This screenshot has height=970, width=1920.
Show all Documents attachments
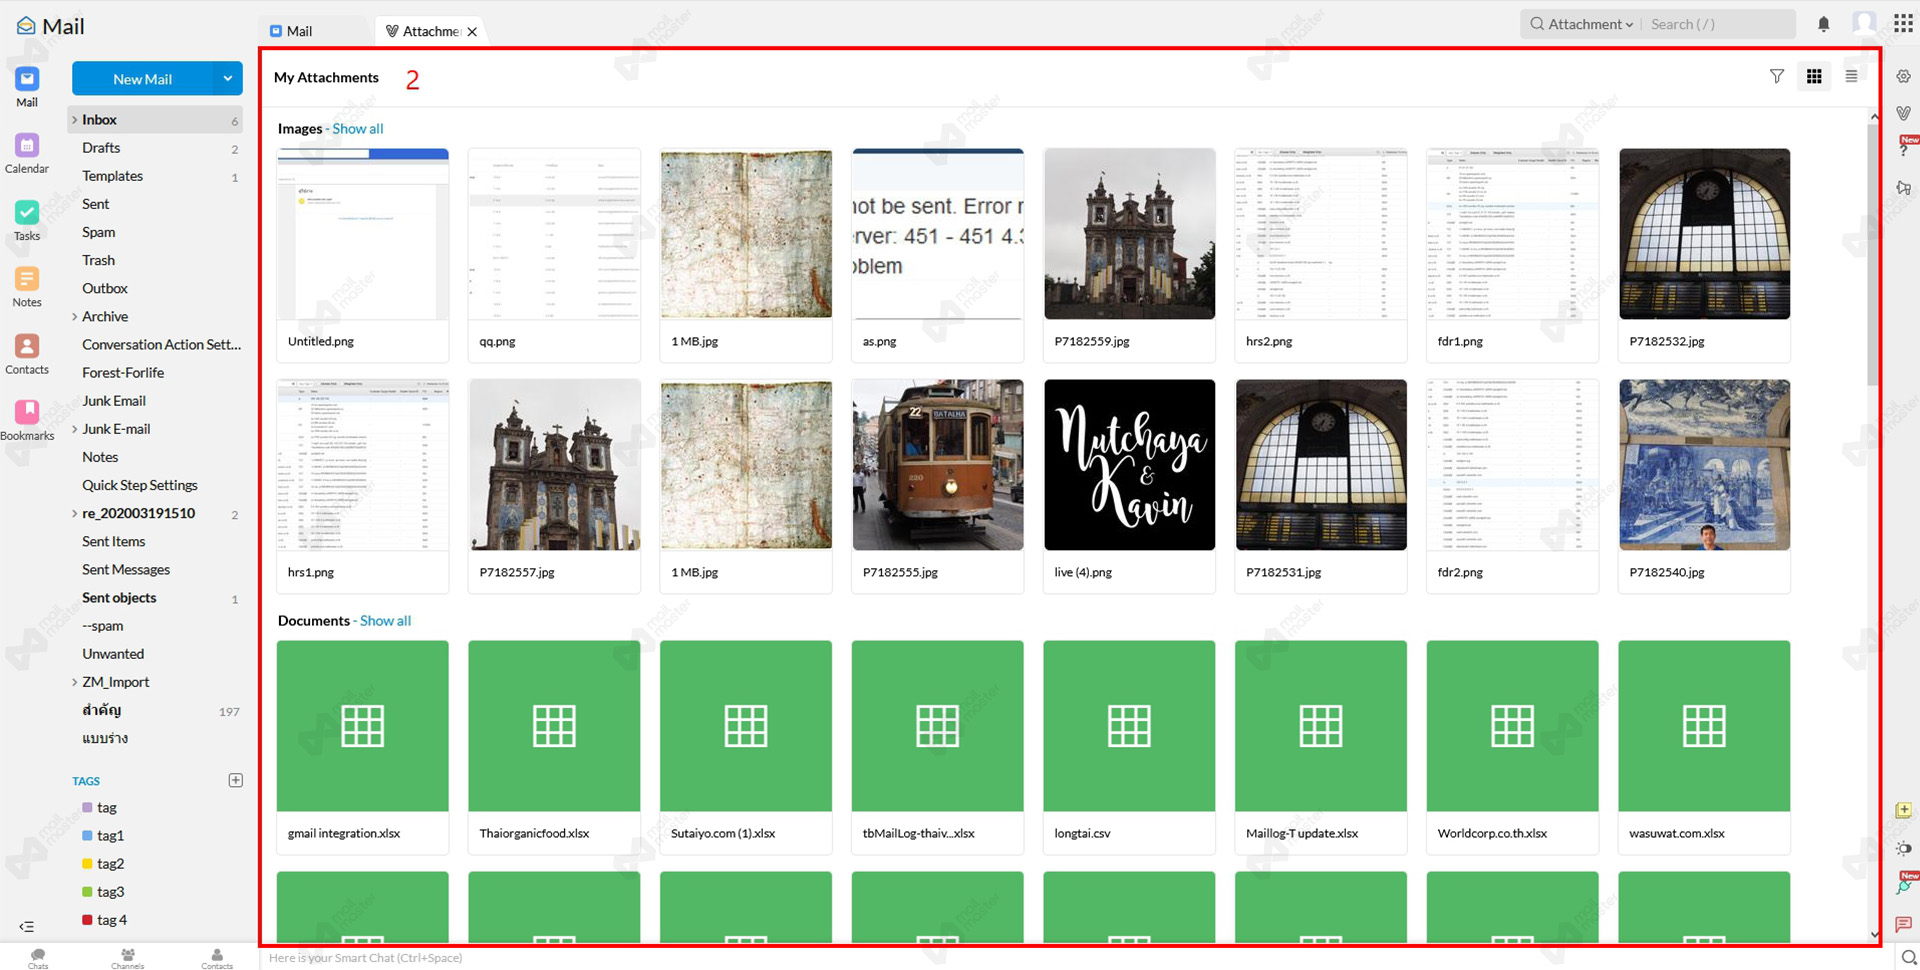pyautogui.click(x=385, y=621)
